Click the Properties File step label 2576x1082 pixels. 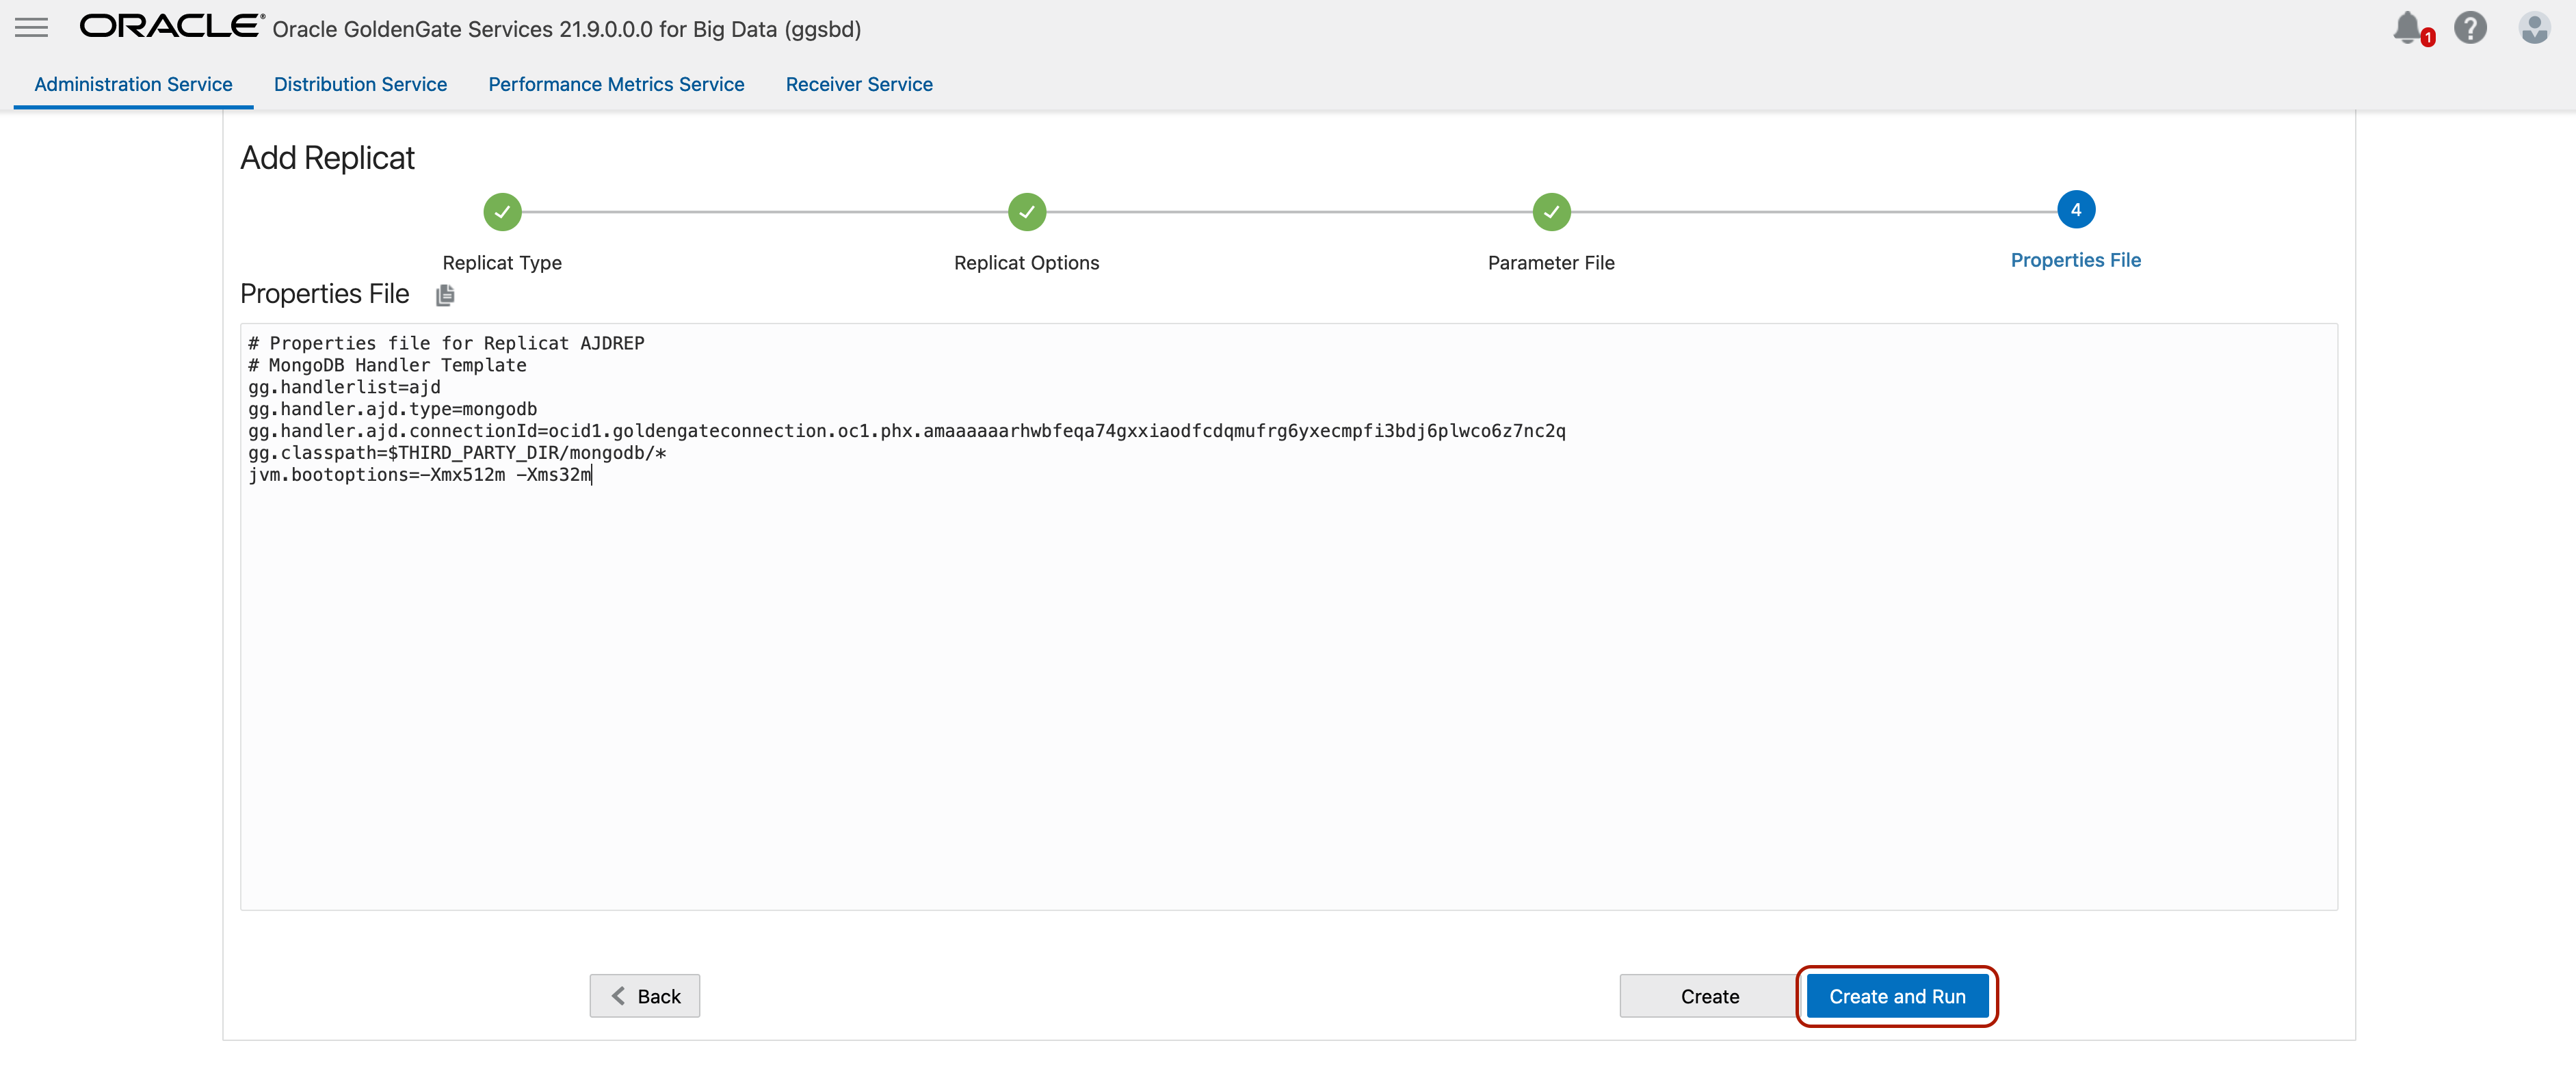[x=2075, y=260]
